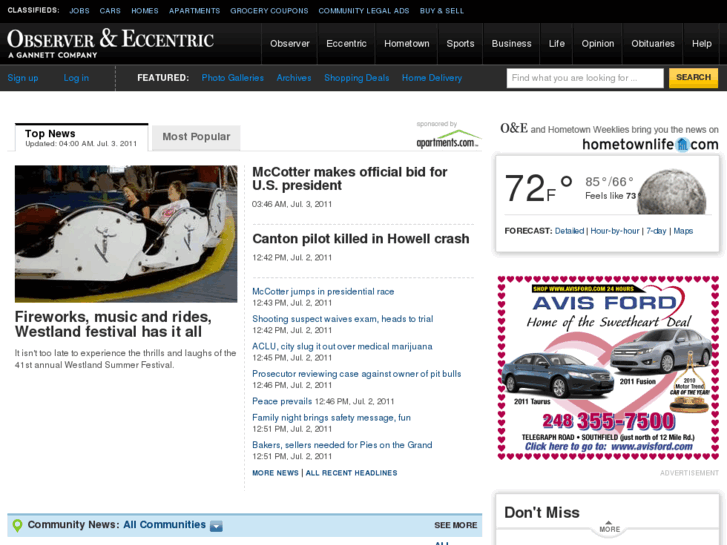Select the Top News tab

82,137
